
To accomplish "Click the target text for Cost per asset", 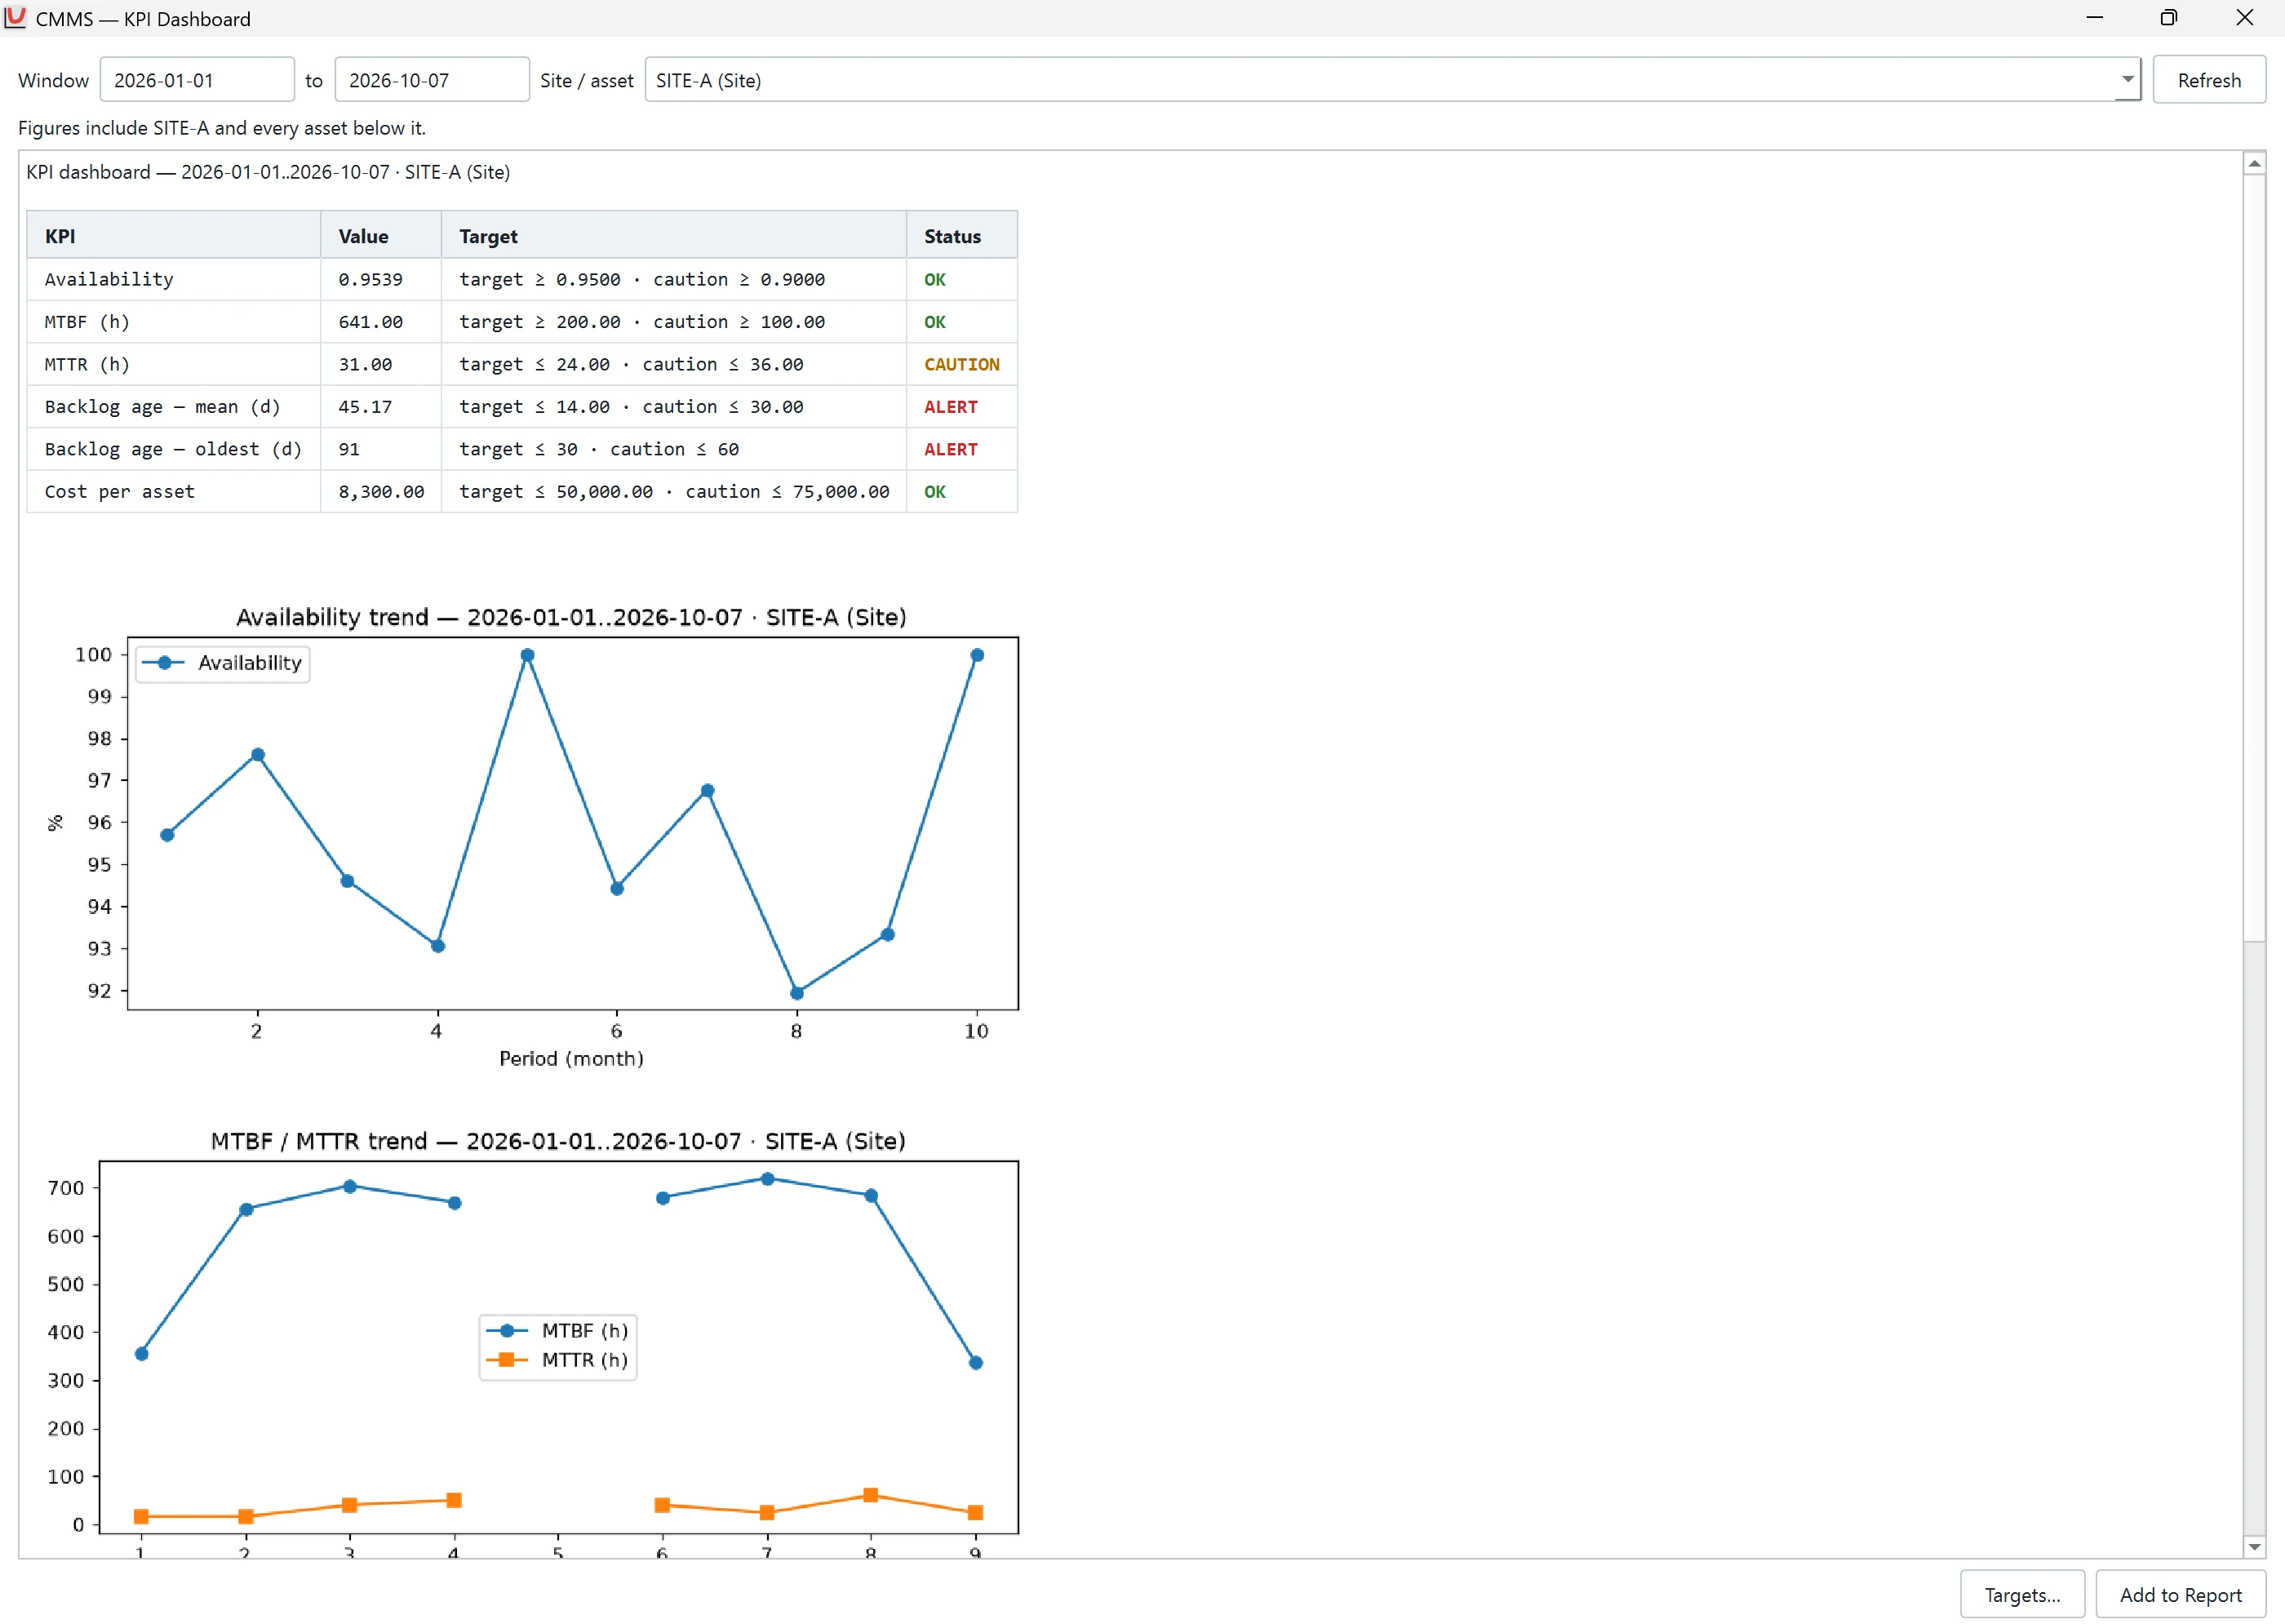I will click(674, 492).
